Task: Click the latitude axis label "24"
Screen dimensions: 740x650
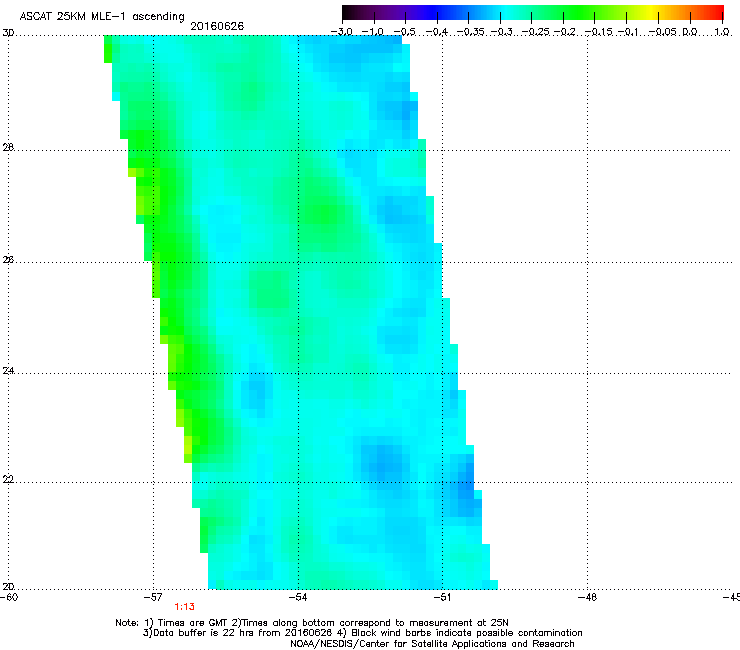Action: pos(8,371)
